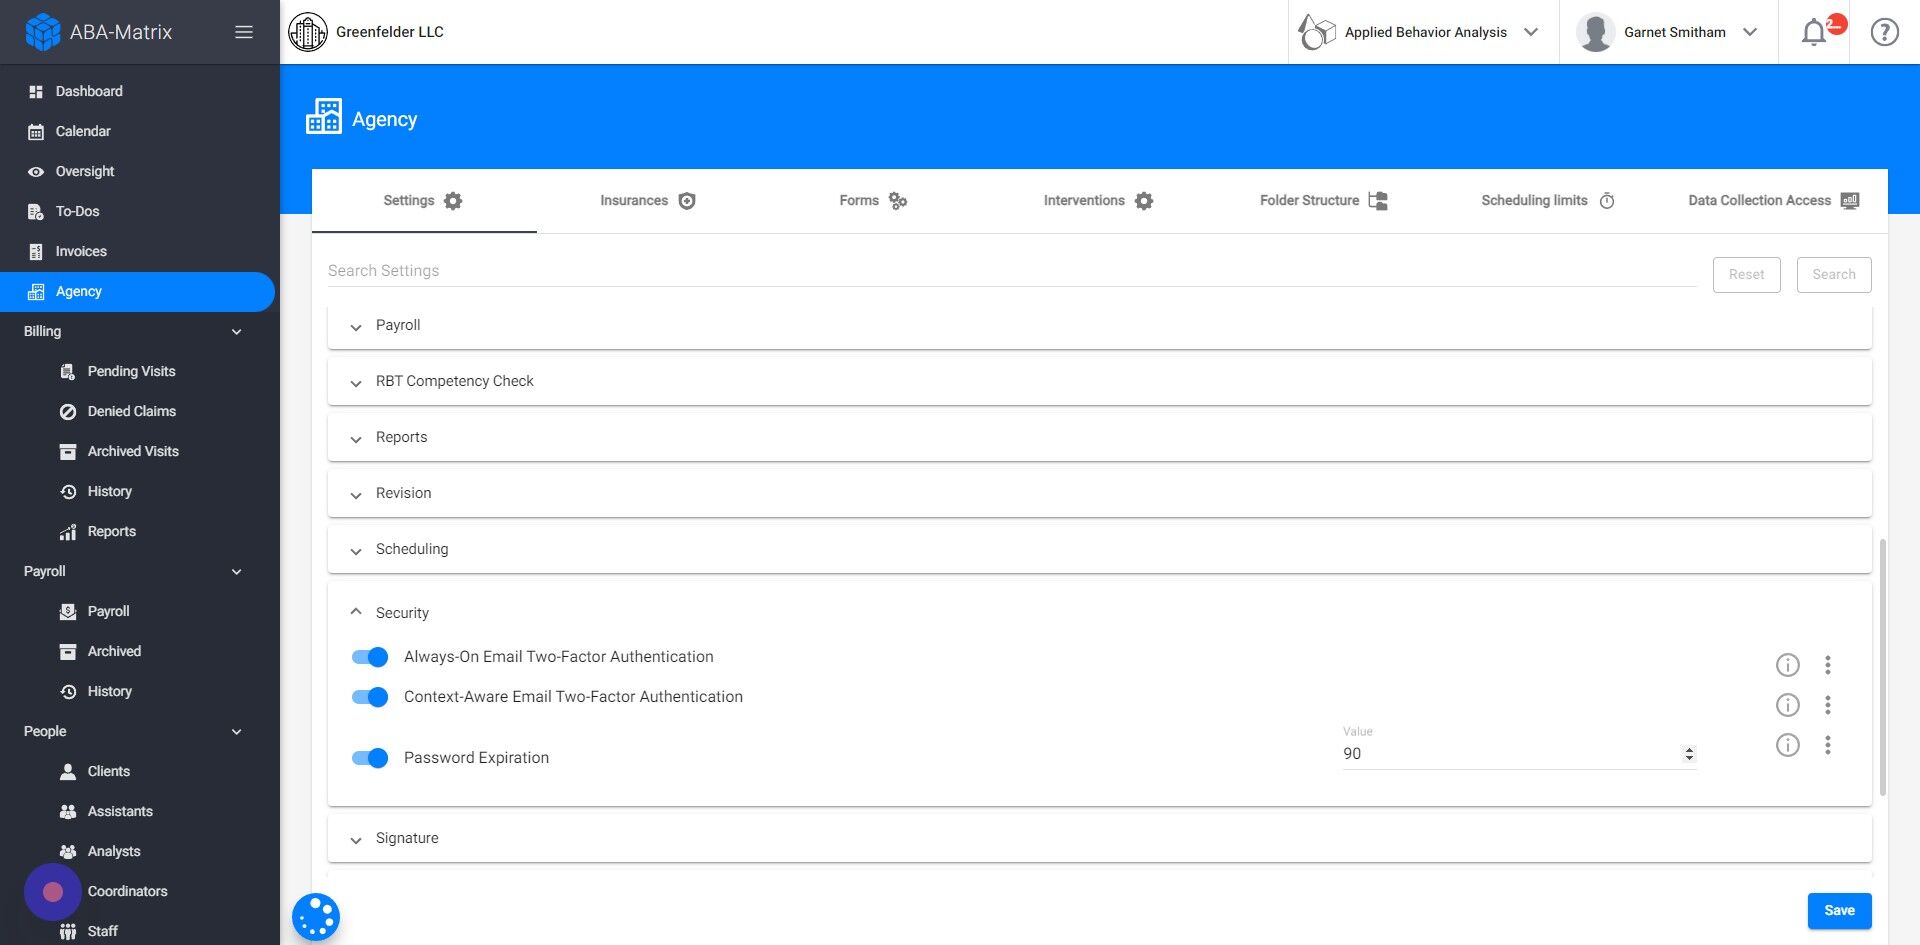Open Coordinators in the sidebar
The image size is (1920, 945).
[x=127, y=892]
